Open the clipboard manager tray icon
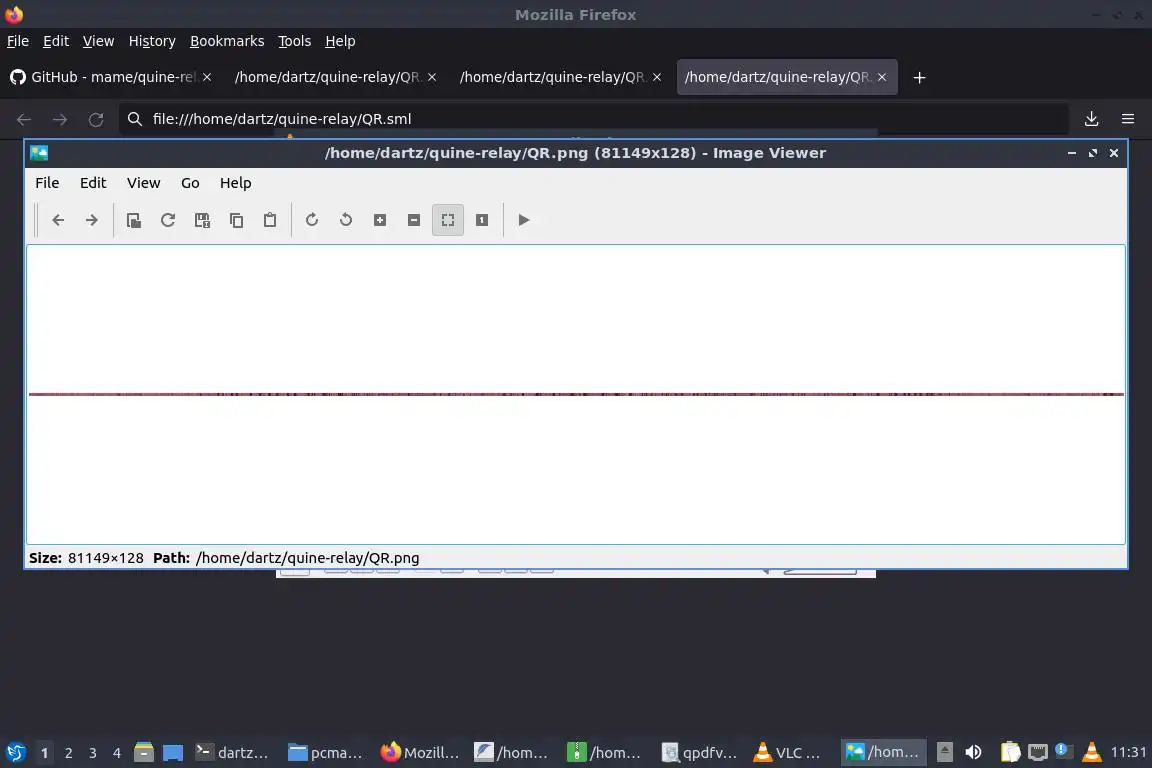This screenshot has height=768, width=1152. coord(1010,753)
